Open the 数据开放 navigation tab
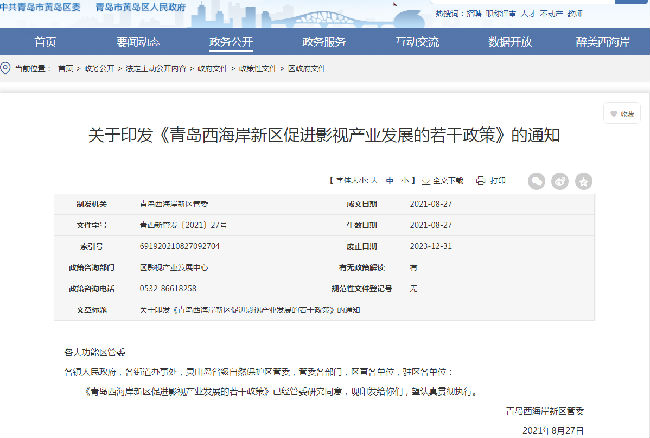 point(510,42)
